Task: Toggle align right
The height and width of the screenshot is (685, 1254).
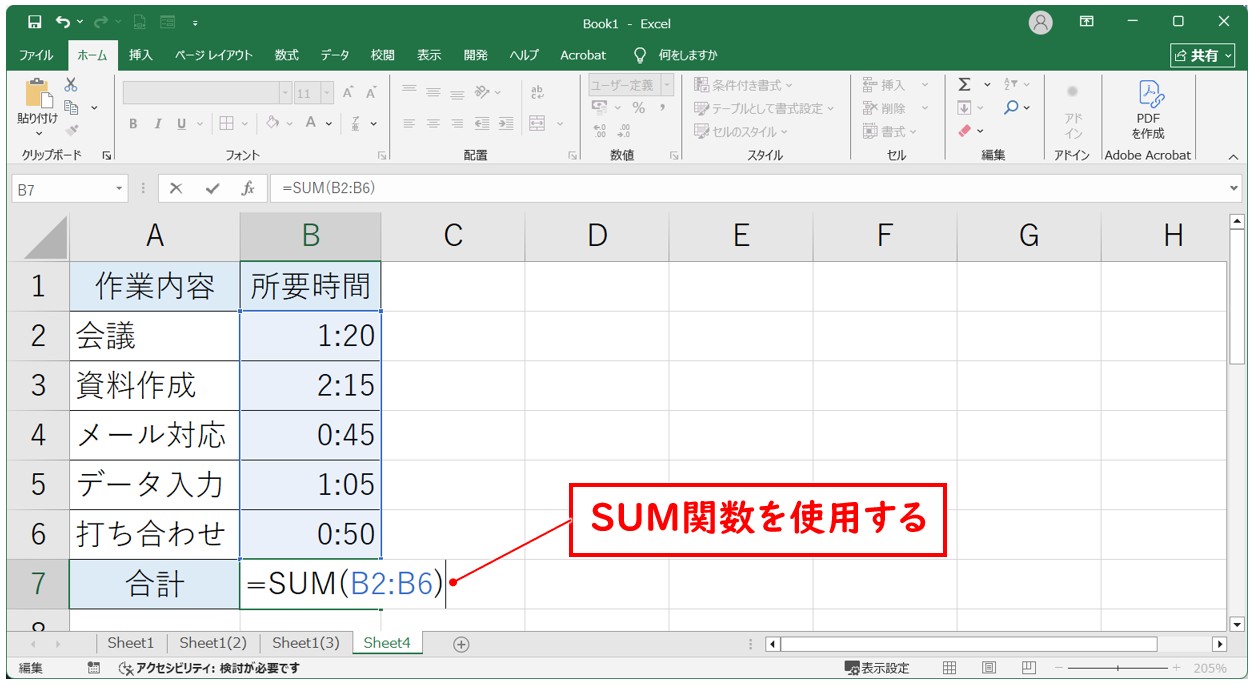Action: (x=457, y=123)
